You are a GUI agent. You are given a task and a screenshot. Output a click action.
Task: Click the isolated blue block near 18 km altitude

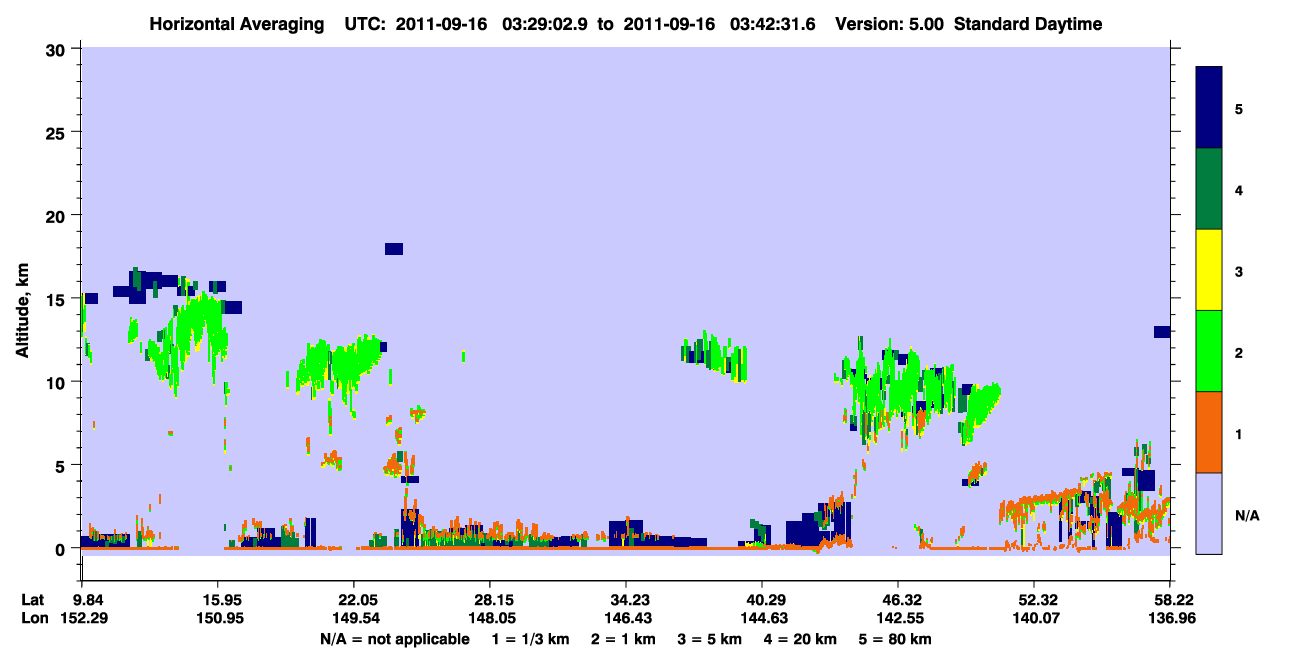tap(394, 249)
